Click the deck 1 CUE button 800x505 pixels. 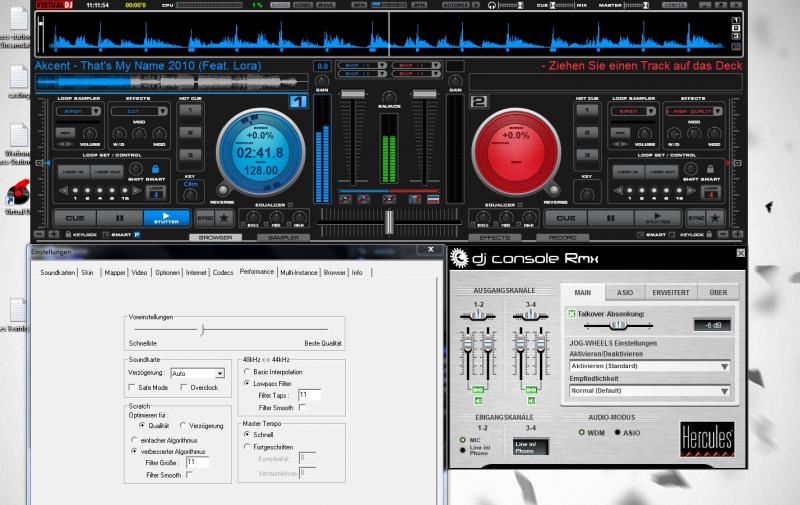(x=75, y=218)
